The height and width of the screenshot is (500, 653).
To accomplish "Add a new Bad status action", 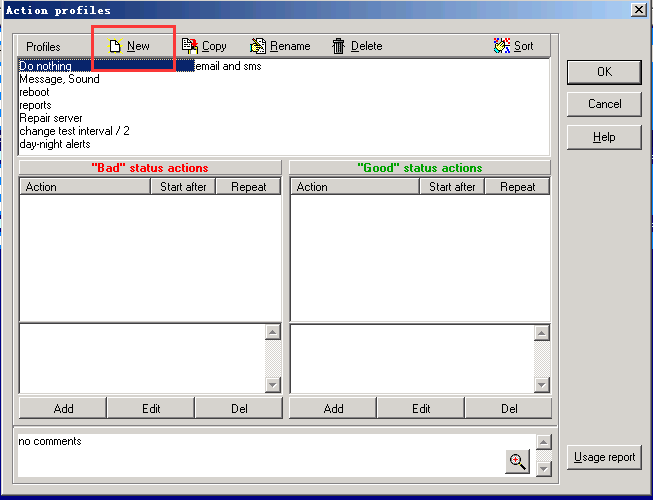I will (63, 408).
